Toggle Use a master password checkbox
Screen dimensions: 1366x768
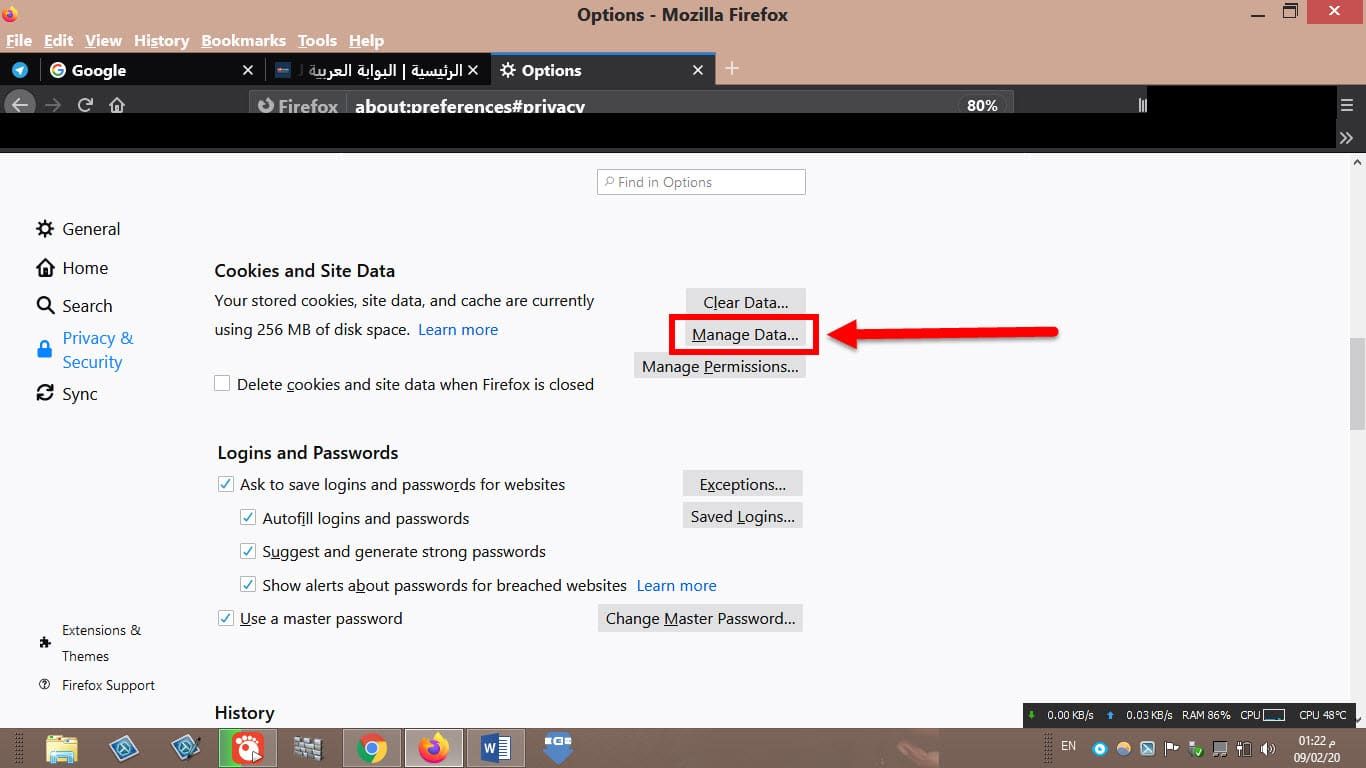coord(225,618)
